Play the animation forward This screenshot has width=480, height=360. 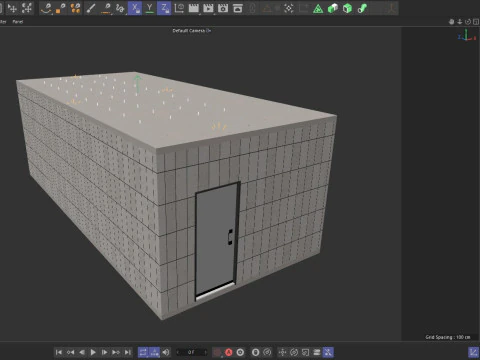coord(93,352)
